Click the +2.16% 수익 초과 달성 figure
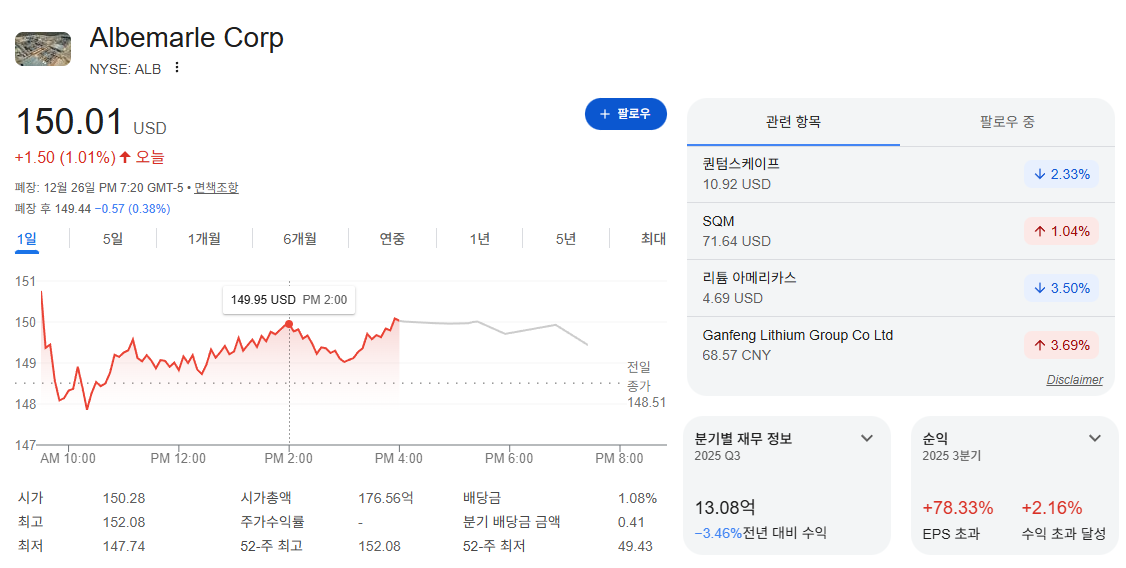 [1051, 508]
